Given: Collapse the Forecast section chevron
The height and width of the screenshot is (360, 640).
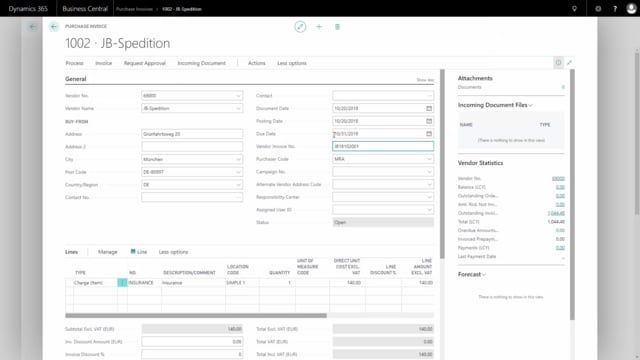Looking at the screenshot, I should click(484, 275).
